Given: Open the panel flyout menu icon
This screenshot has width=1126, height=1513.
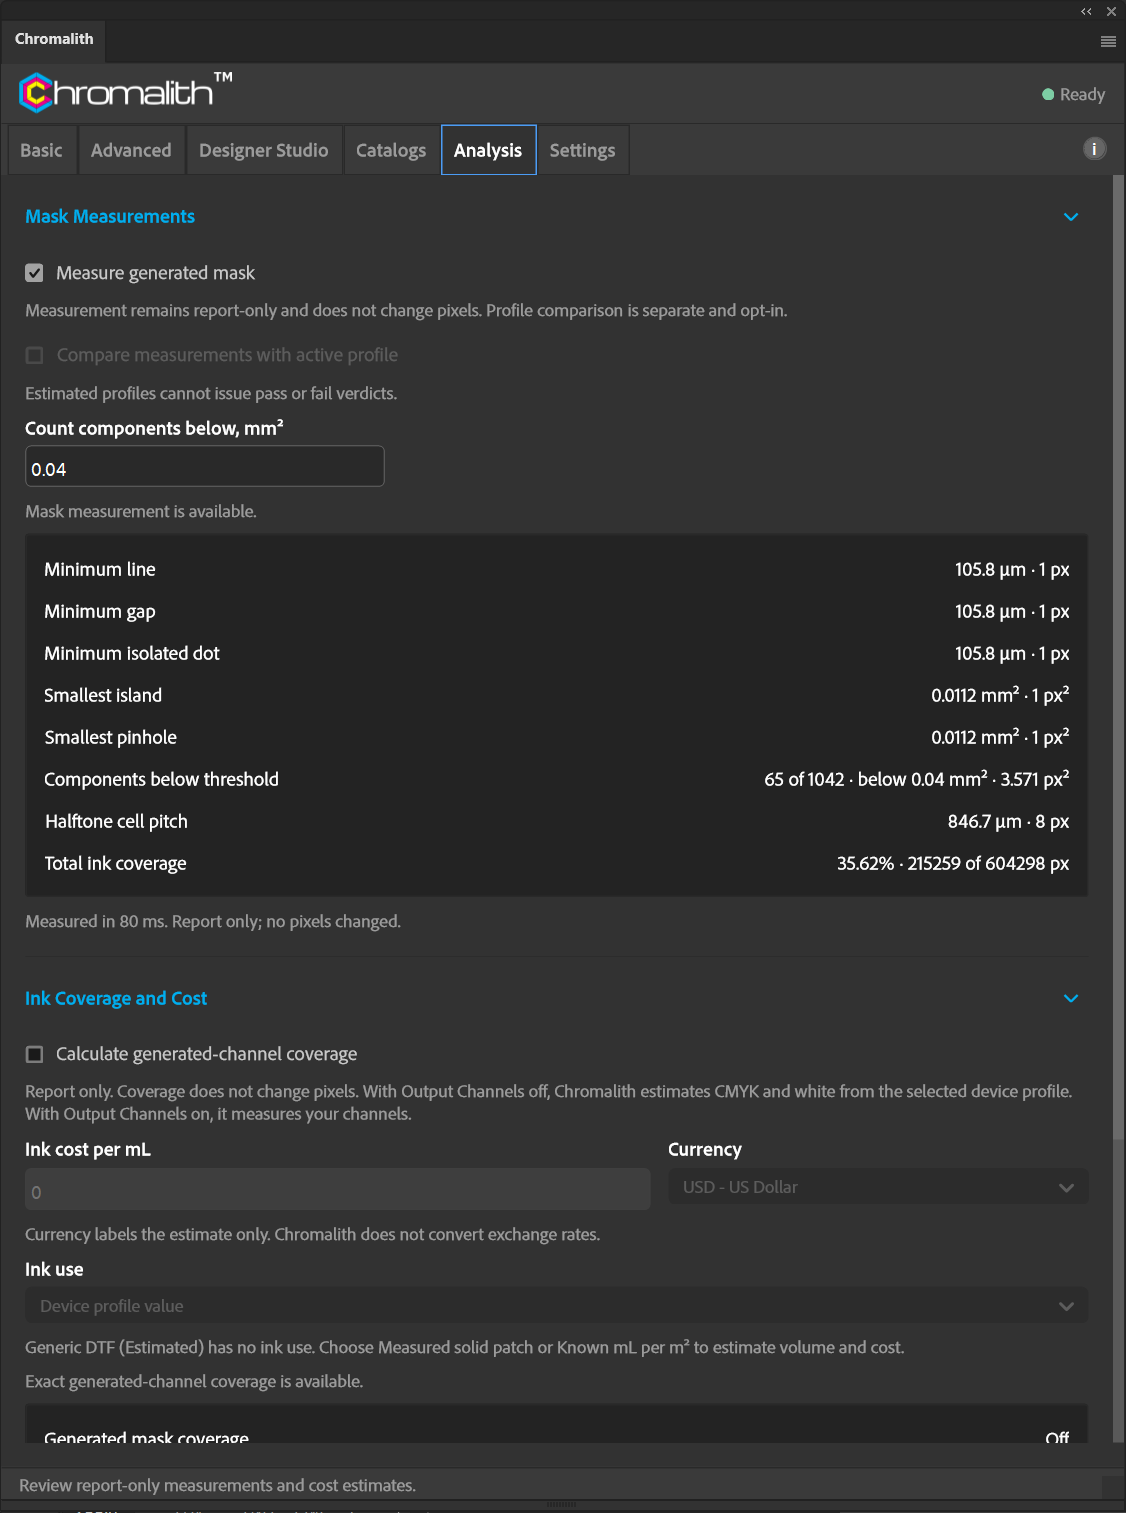Looking at the screenshot, I should (x=1108, y=41).
